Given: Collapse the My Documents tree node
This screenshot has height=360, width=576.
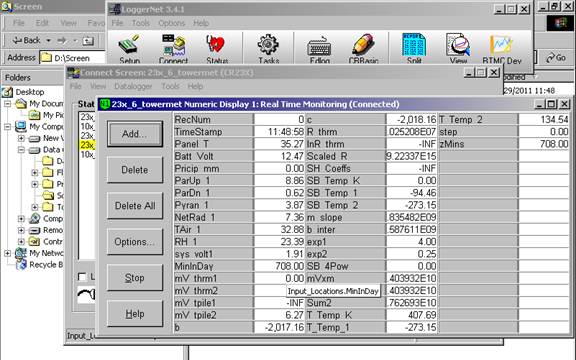Looking at the screenshot, I should coord(7,104).
